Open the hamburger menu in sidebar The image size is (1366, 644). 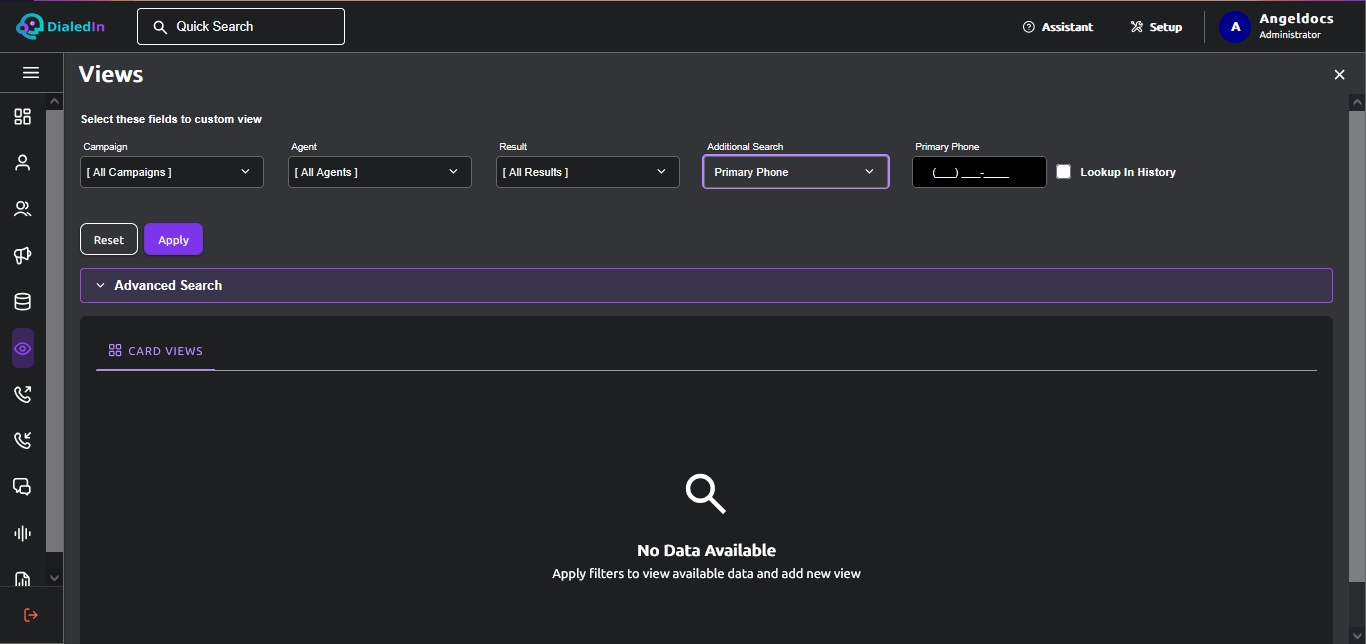31,73
